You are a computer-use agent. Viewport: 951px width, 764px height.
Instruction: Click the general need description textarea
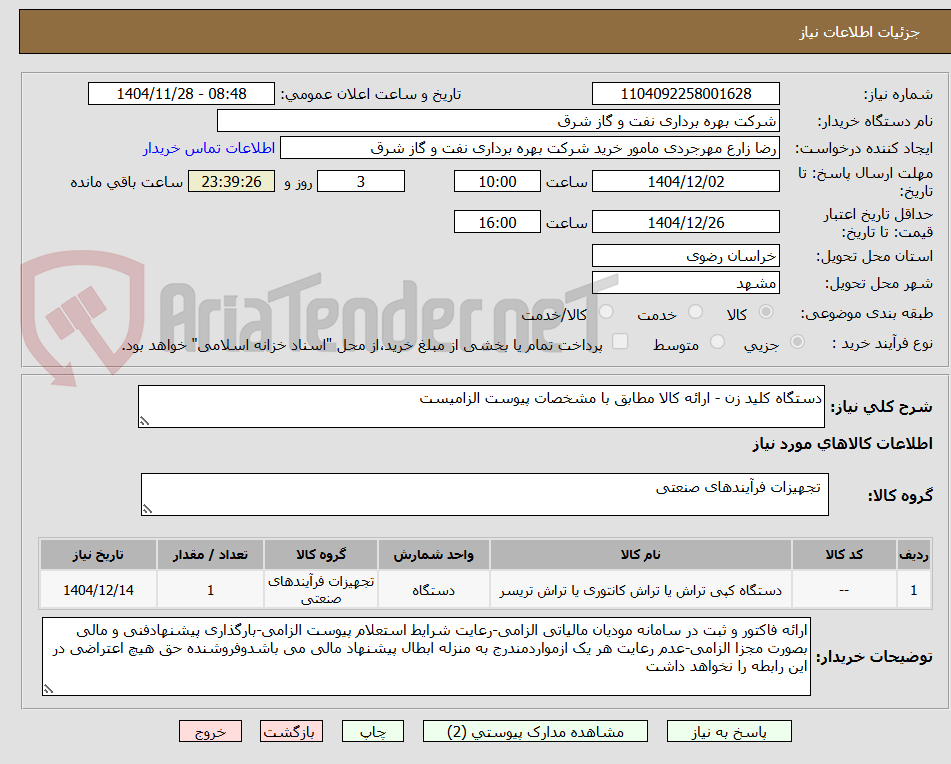482,406
